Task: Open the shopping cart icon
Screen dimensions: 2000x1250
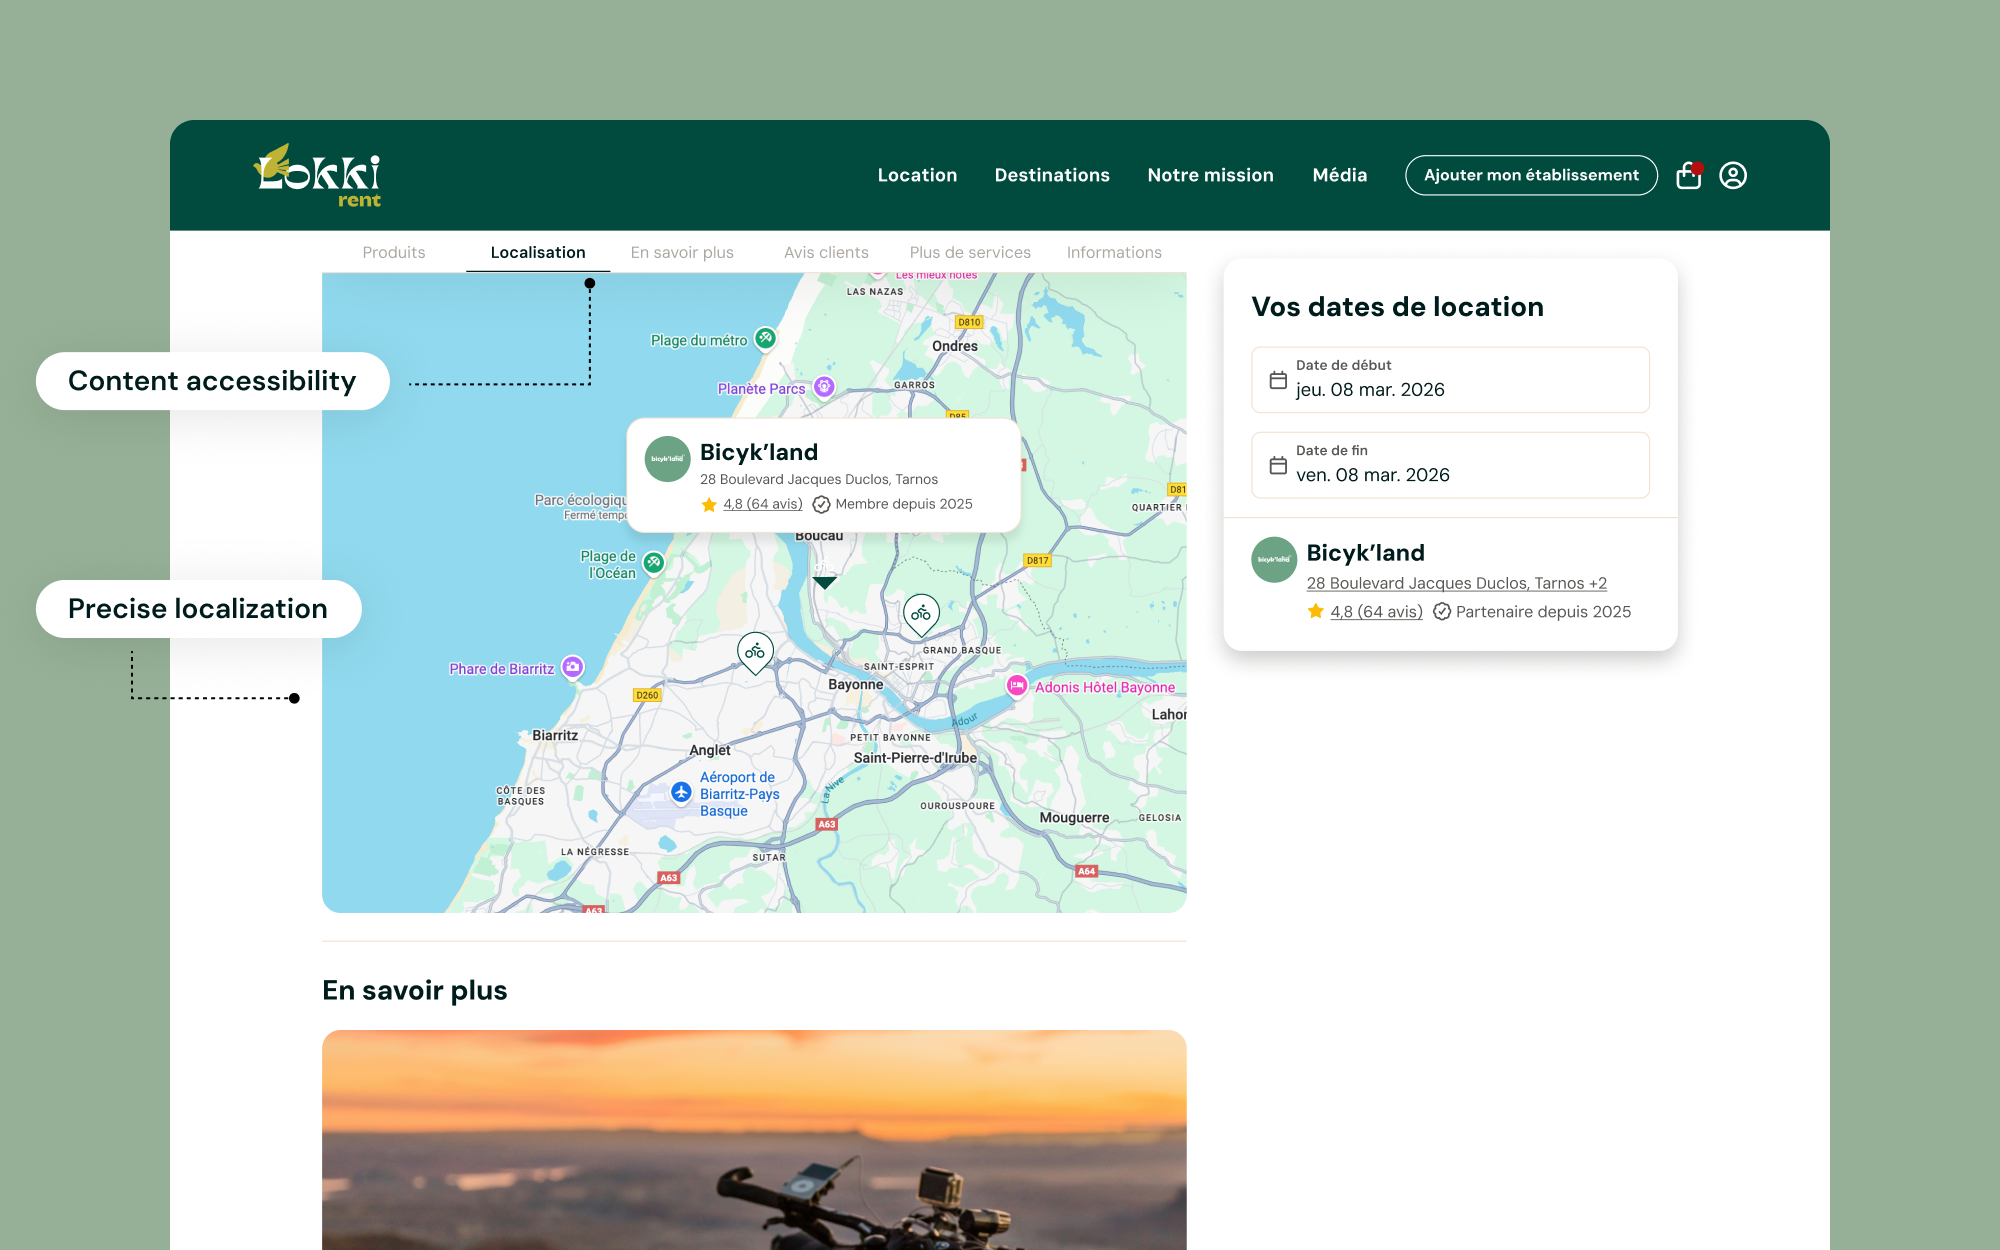Action: point(1689,175)
